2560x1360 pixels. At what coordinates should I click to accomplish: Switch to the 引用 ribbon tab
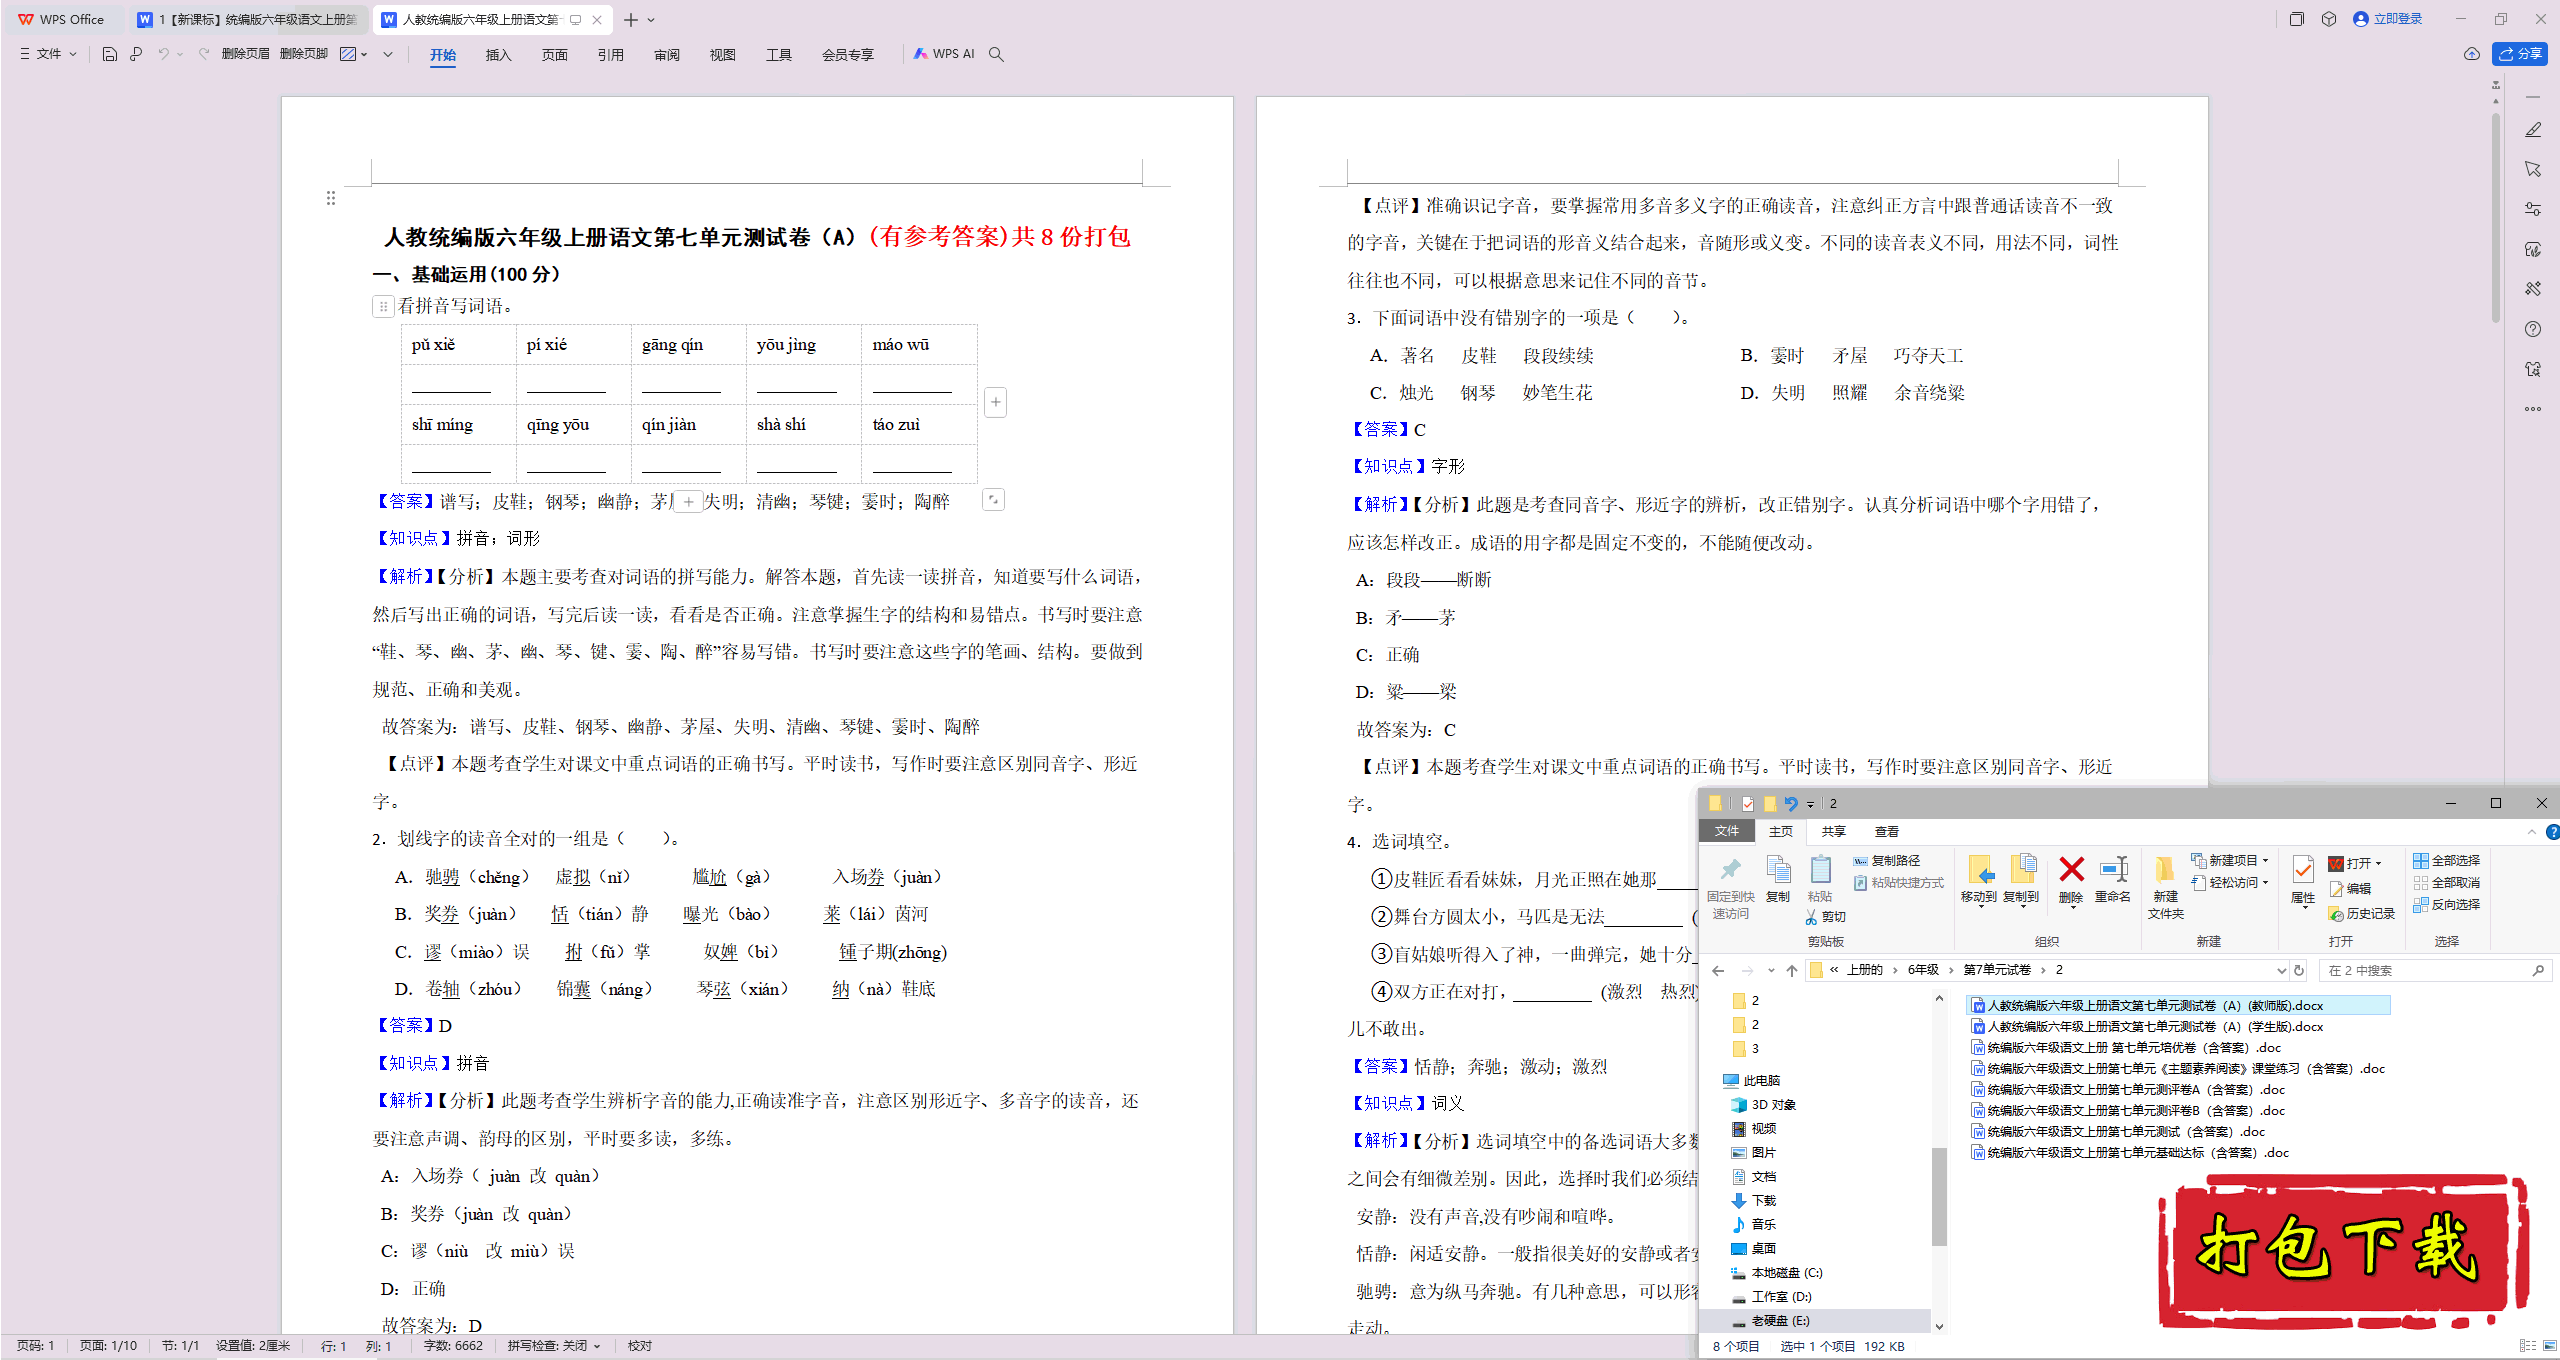610,55
